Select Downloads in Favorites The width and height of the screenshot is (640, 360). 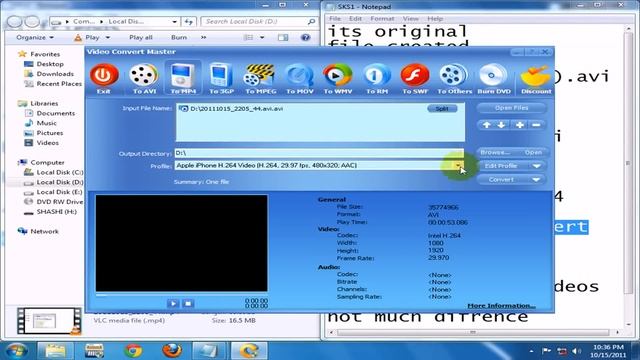55,74
